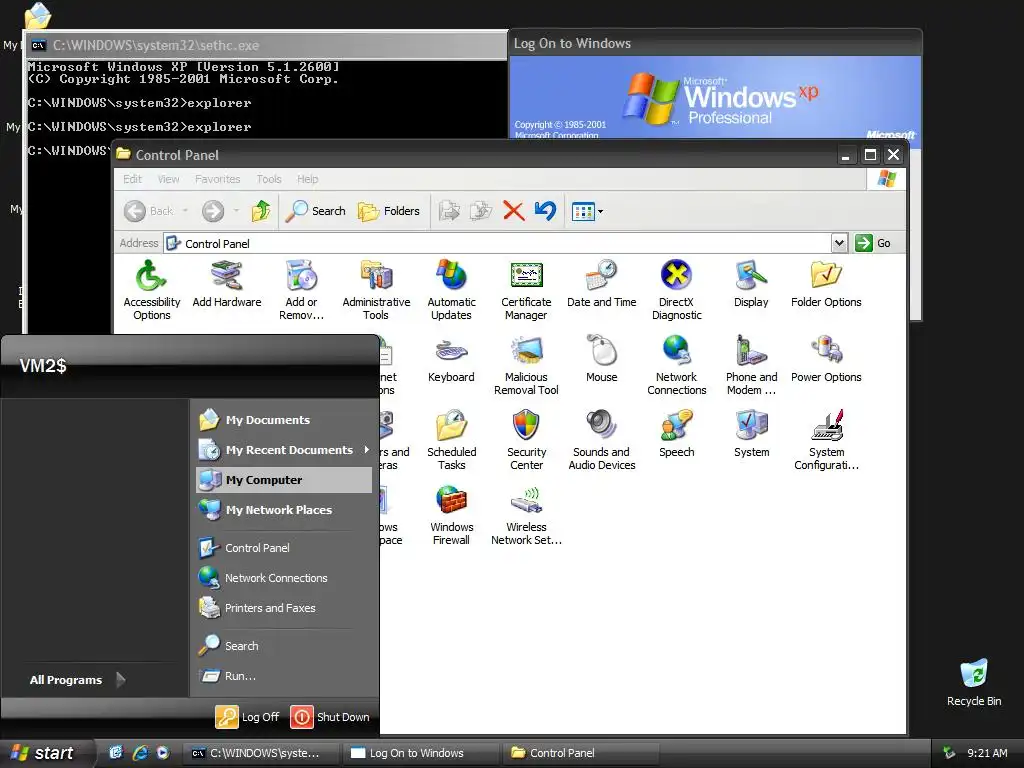Open Automatic Updates icon

pos(451,291)
